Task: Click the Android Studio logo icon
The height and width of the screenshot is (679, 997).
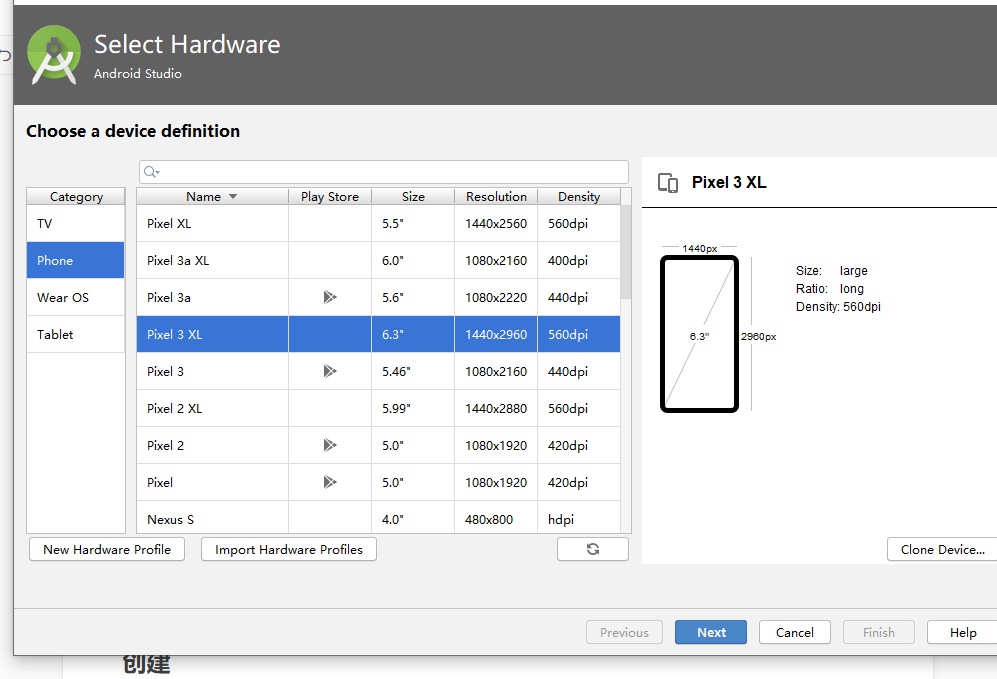Action: 54,55
